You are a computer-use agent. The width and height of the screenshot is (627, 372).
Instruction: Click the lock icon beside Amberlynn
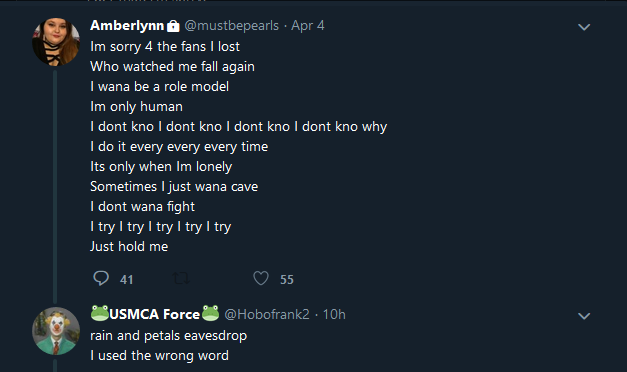coord(173,26)
